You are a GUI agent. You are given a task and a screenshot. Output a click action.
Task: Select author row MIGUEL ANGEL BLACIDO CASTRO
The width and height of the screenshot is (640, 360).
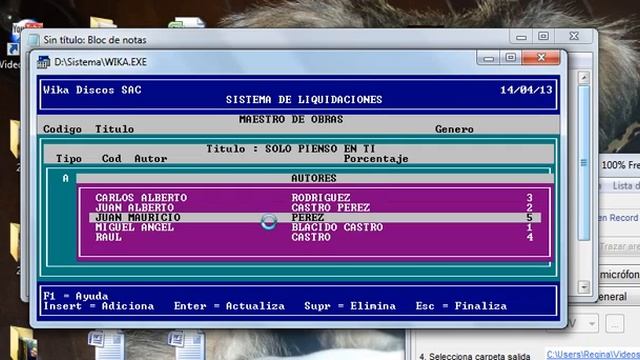pyautogui.click(x=315, y=227)
